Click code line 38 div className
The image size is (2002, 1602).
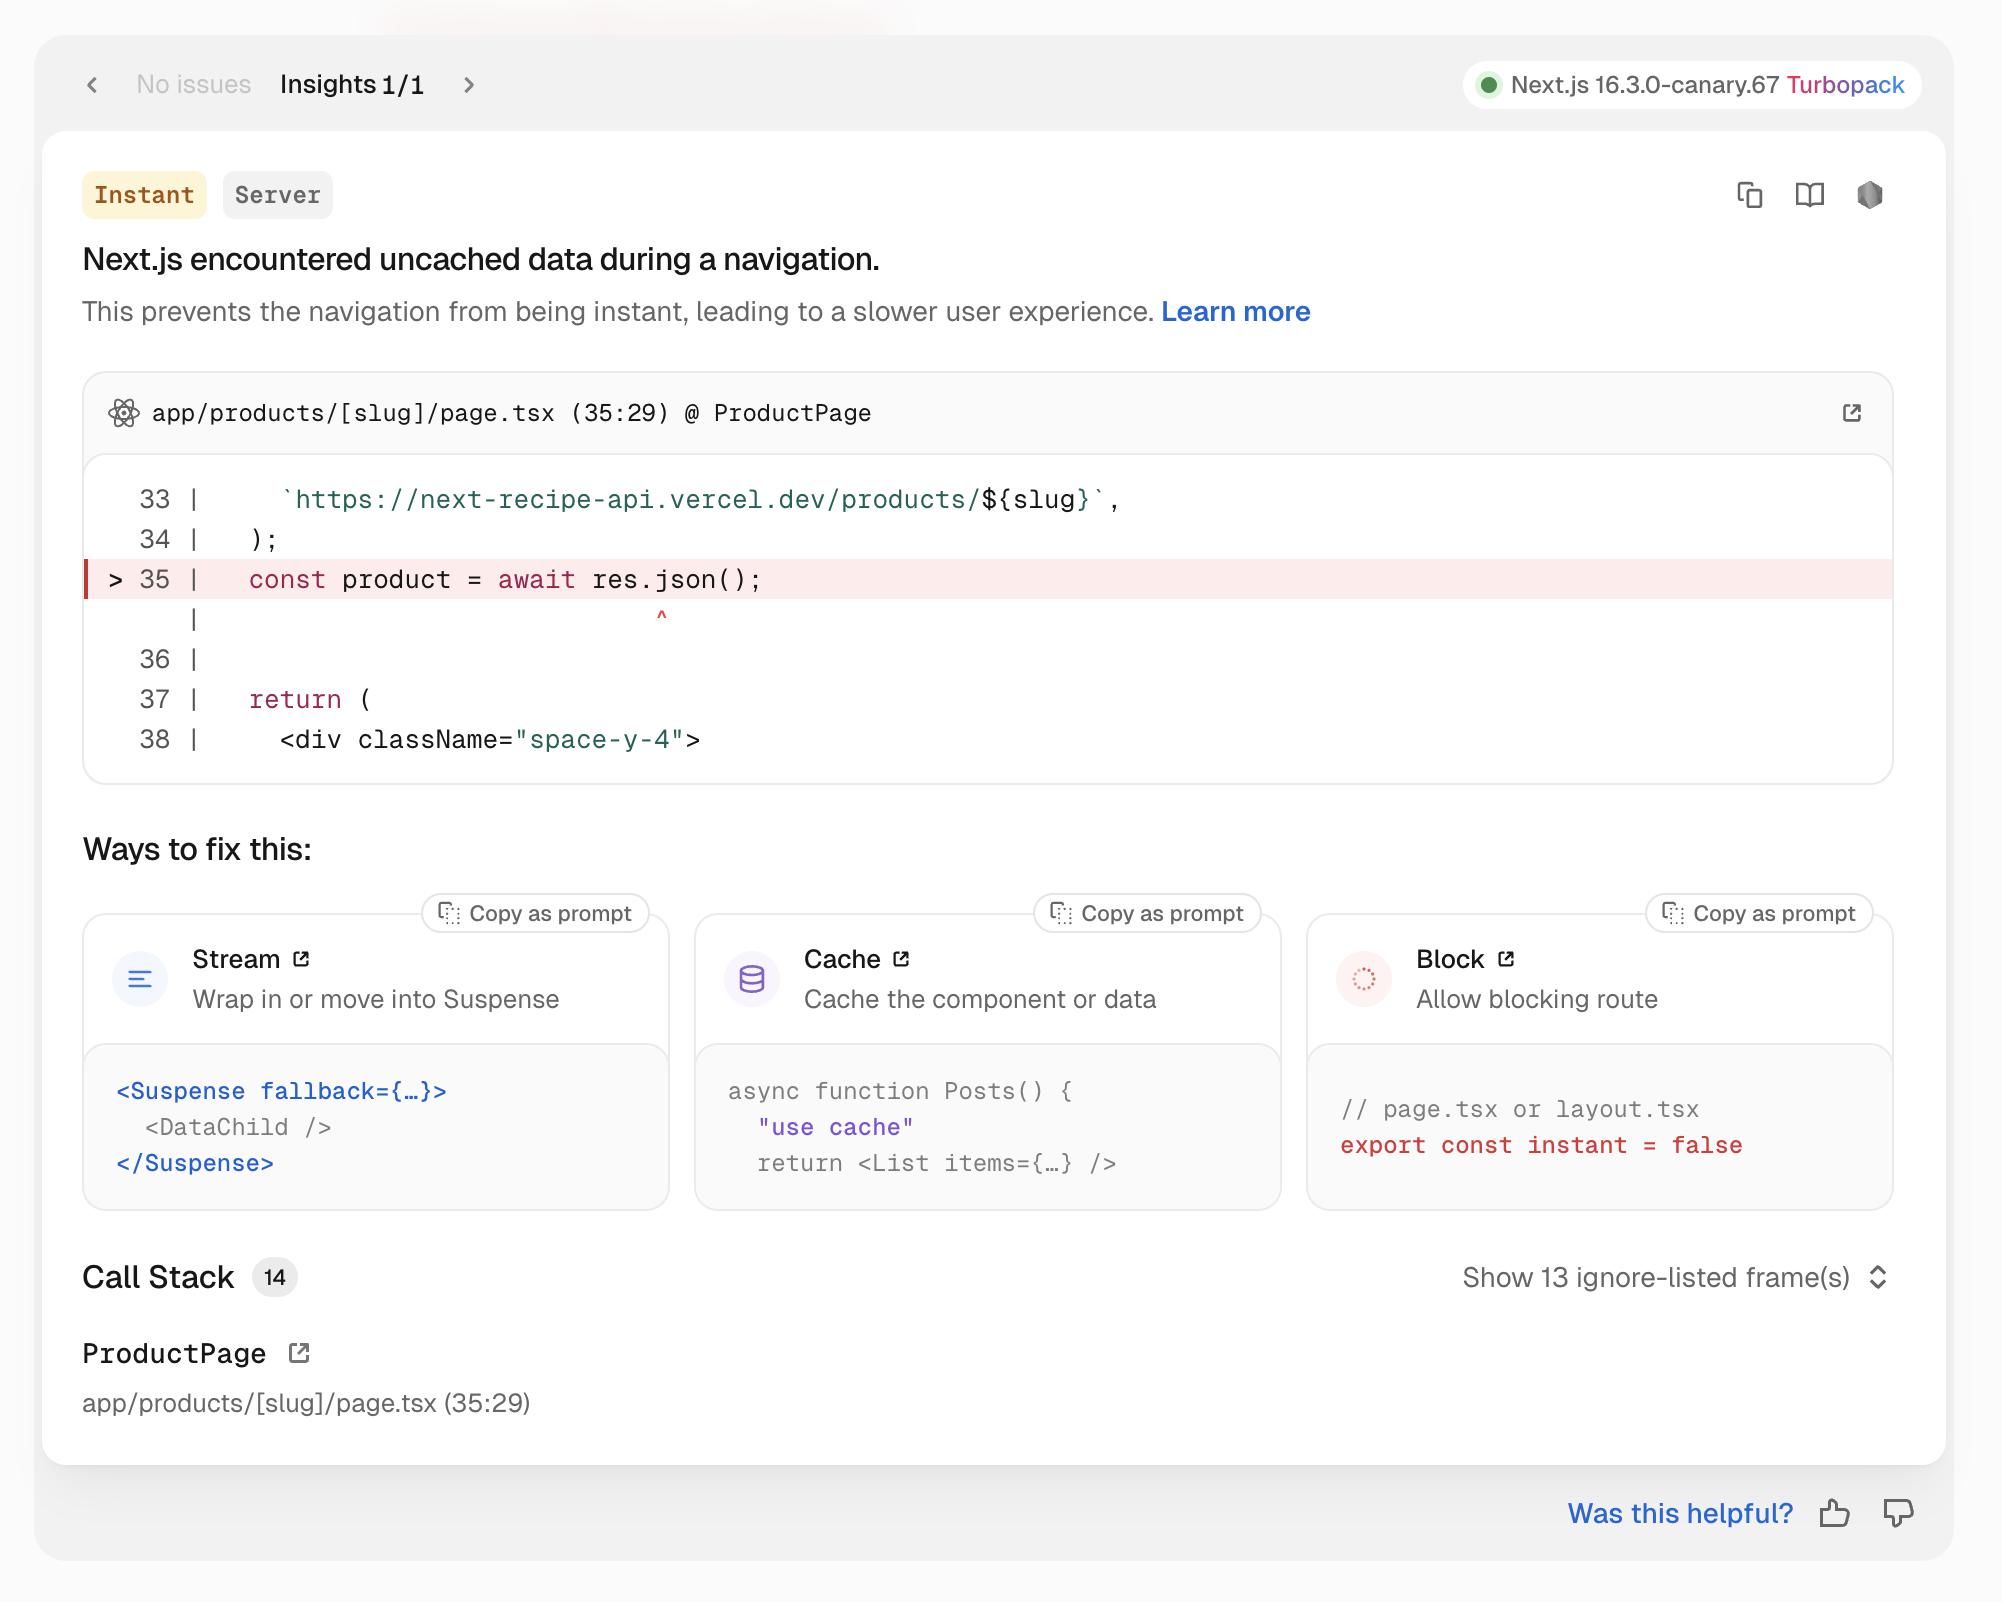click(x=989, y=739)
